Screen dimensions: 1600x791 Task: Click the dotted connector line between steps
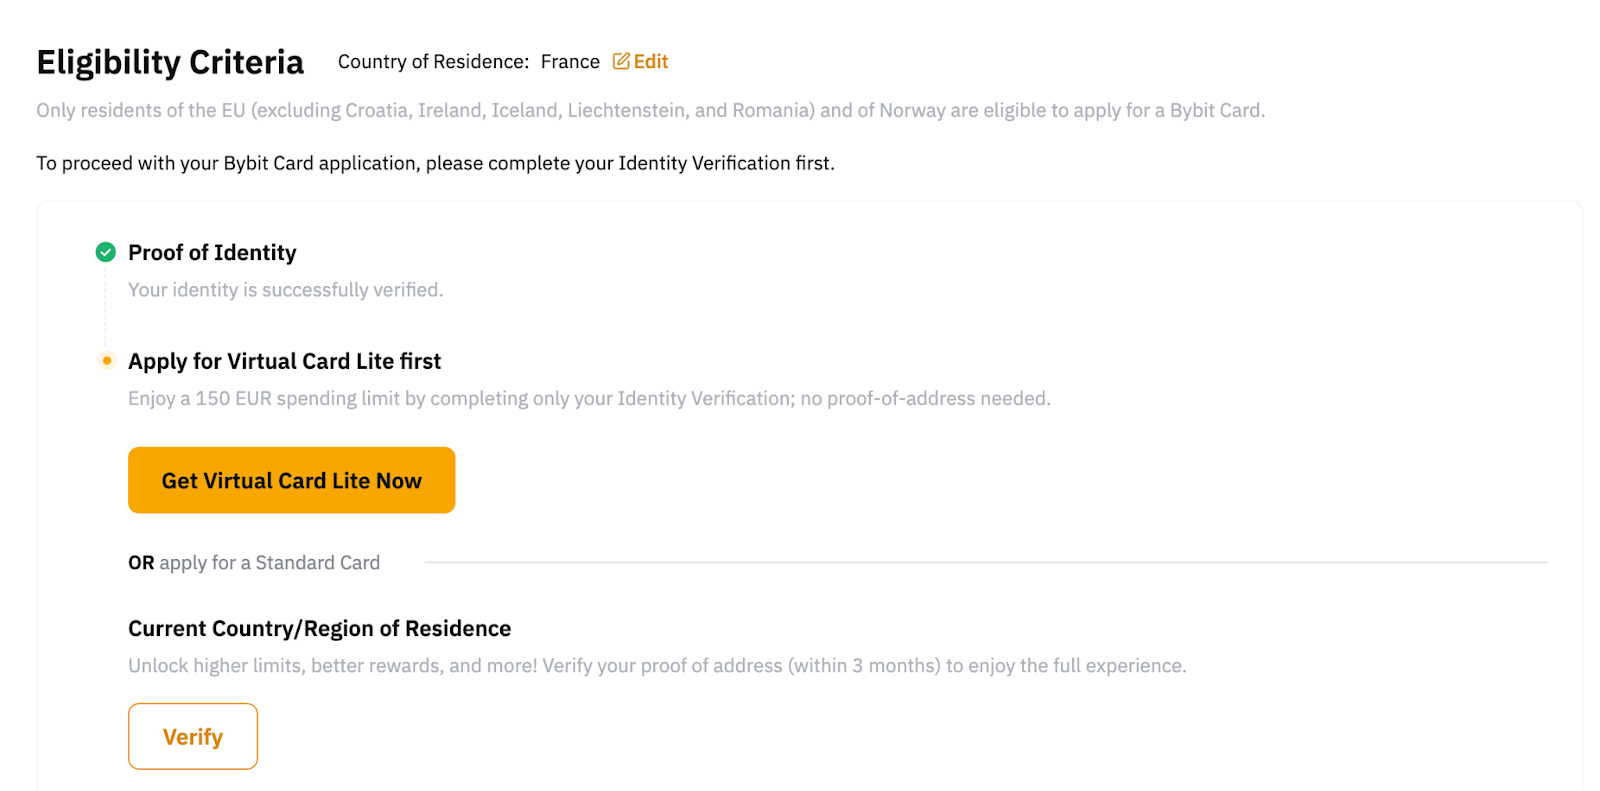105,306
